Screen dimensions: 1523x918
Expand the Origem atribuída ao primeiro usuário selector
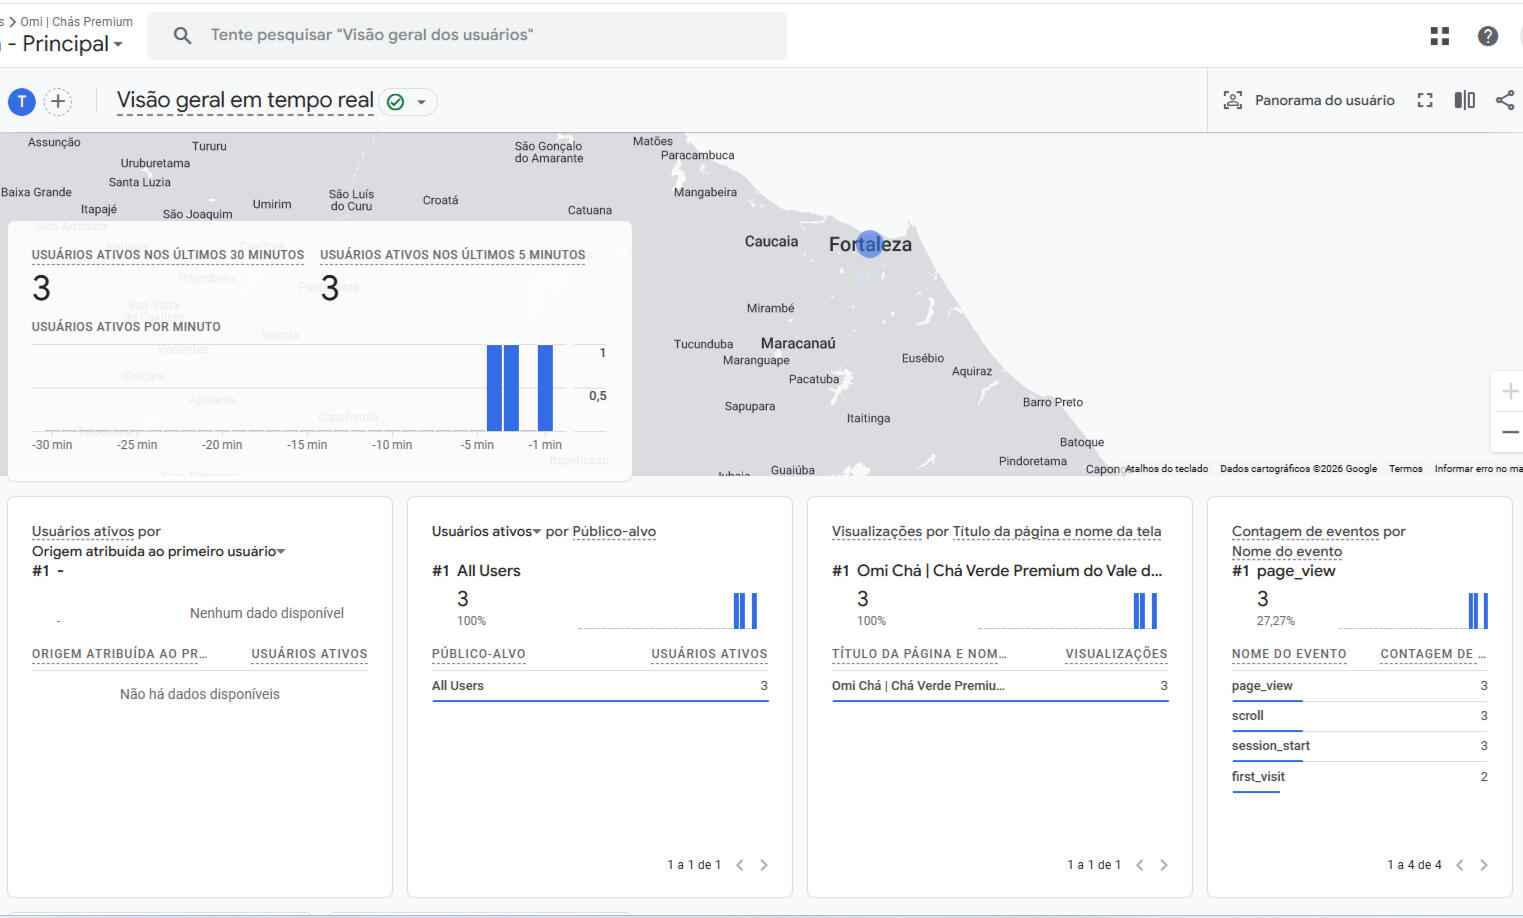(281, 551)
